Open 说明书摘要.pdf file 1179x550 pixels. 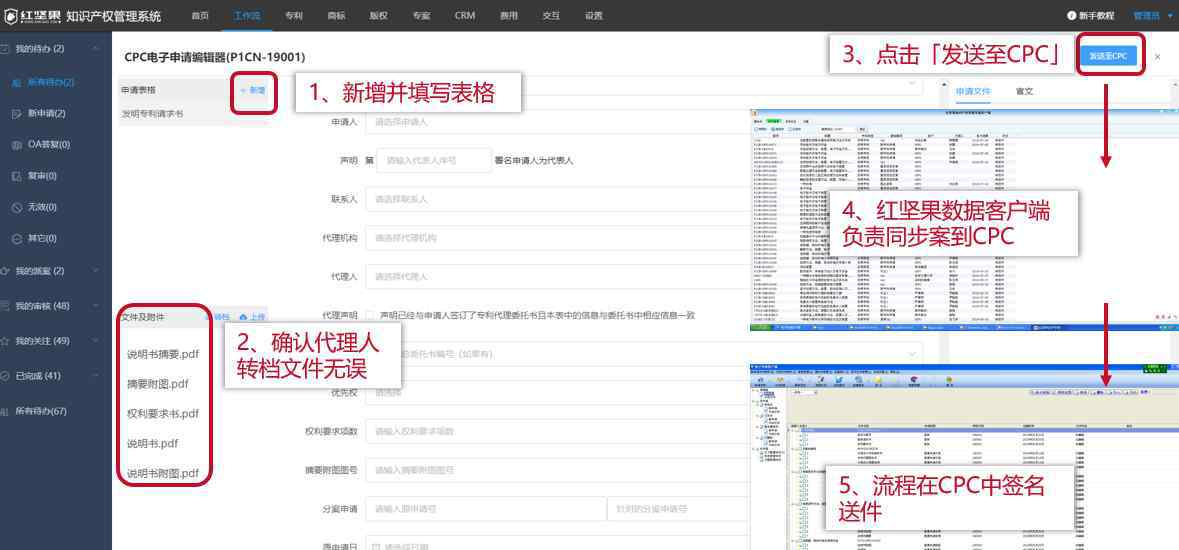click(163, 354)
